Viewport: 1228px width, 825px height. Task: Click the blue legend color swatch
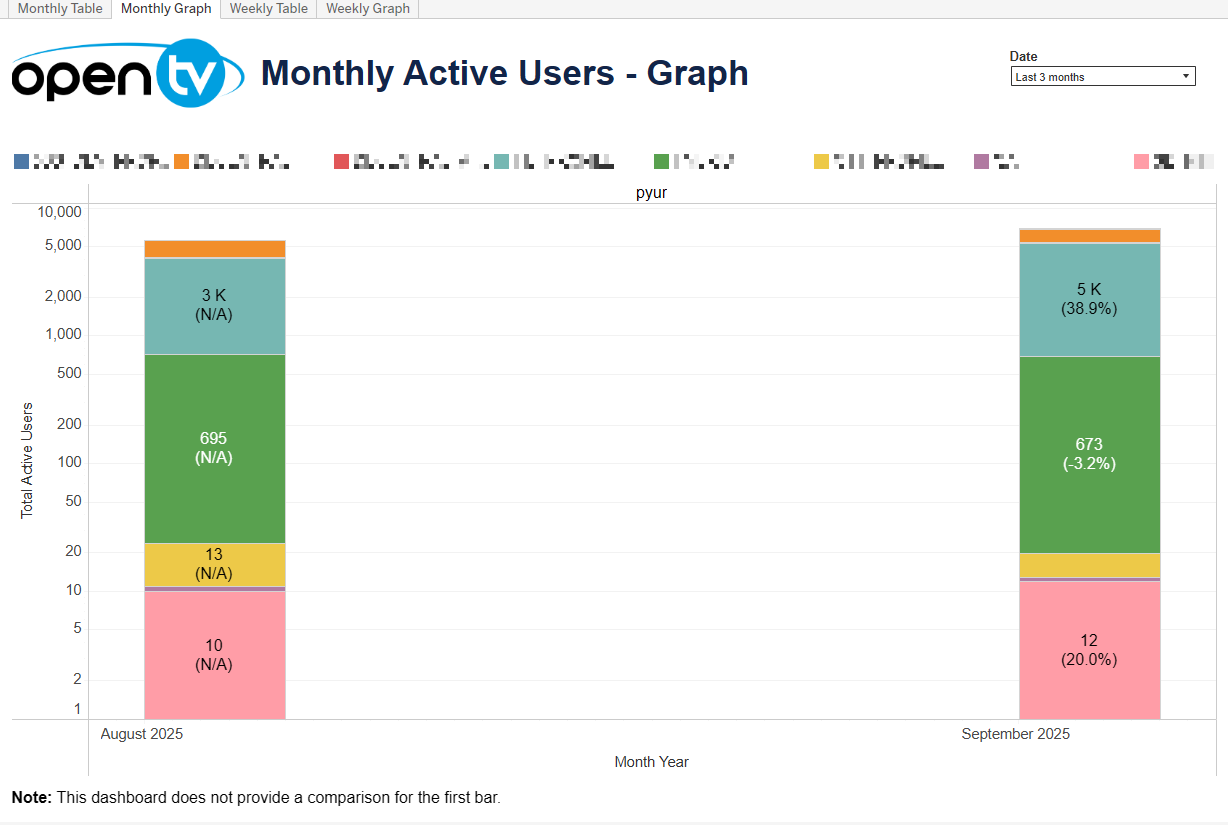pos(22,161)
